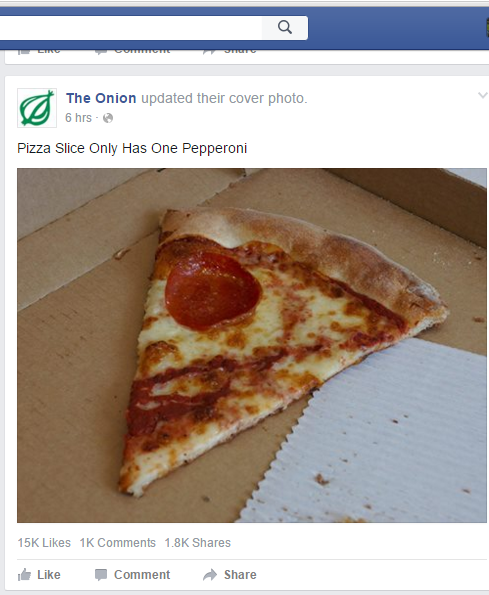
Task: Click the pepperoni on the pizza photo
Action: tap(213, 290)
